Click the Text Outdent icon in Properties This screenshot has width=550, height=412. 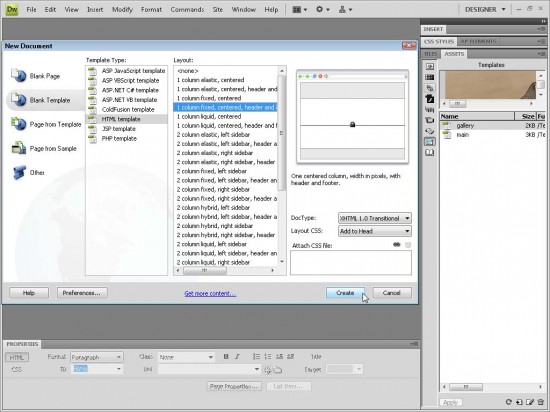(x=279, y=357)
